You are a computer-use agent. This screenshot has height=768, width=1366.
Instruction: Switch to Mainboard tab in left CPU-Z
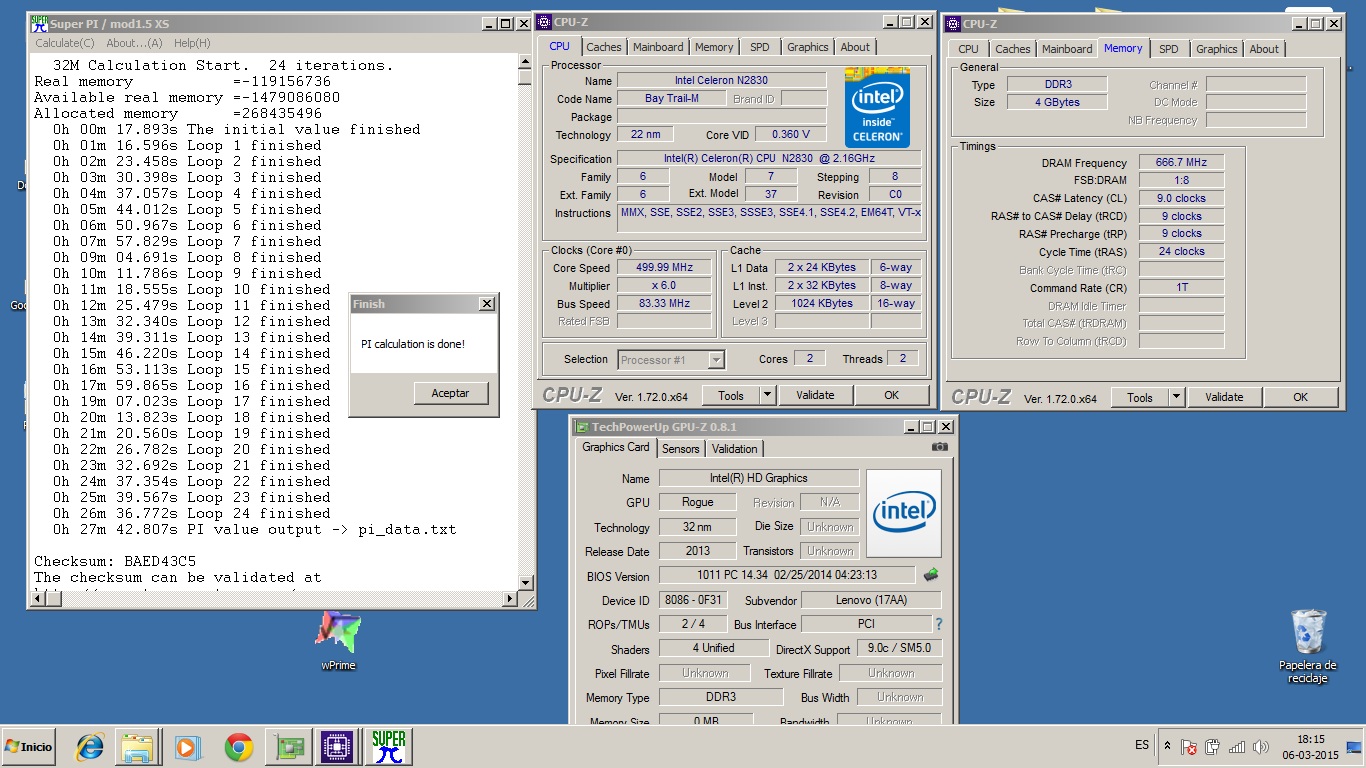click(658, 47)
